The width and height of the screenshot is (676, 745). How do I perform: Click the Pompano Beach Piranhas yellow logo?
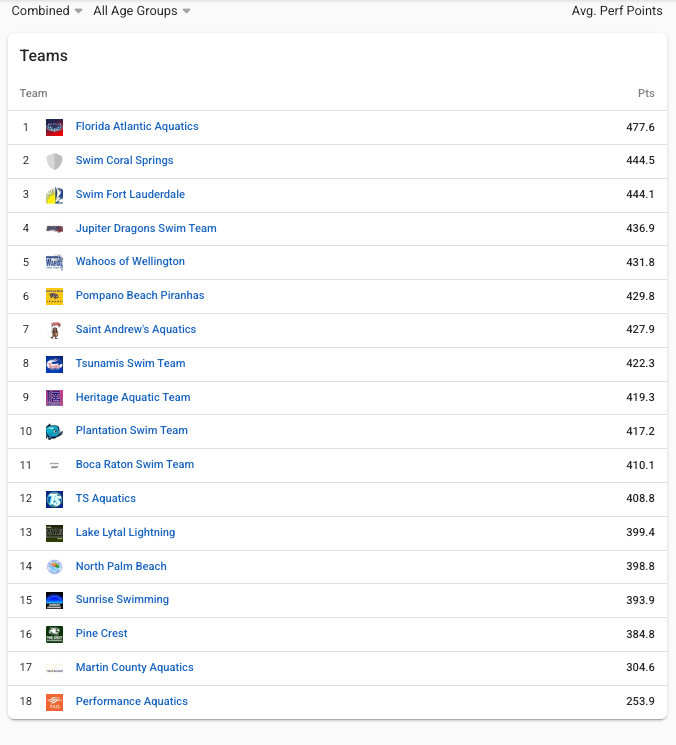tap(54, 296)
